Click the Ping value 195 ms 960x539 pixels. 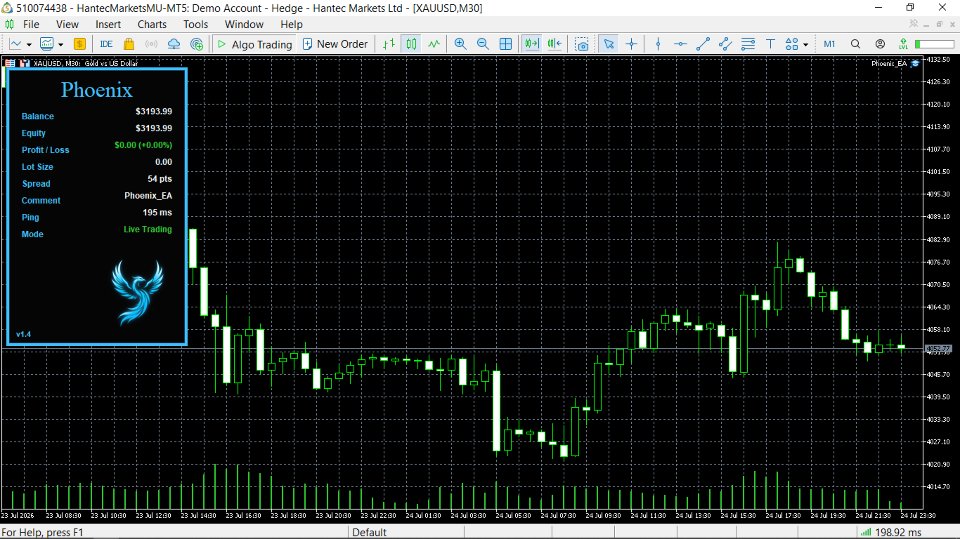click(x=157, y=213)
